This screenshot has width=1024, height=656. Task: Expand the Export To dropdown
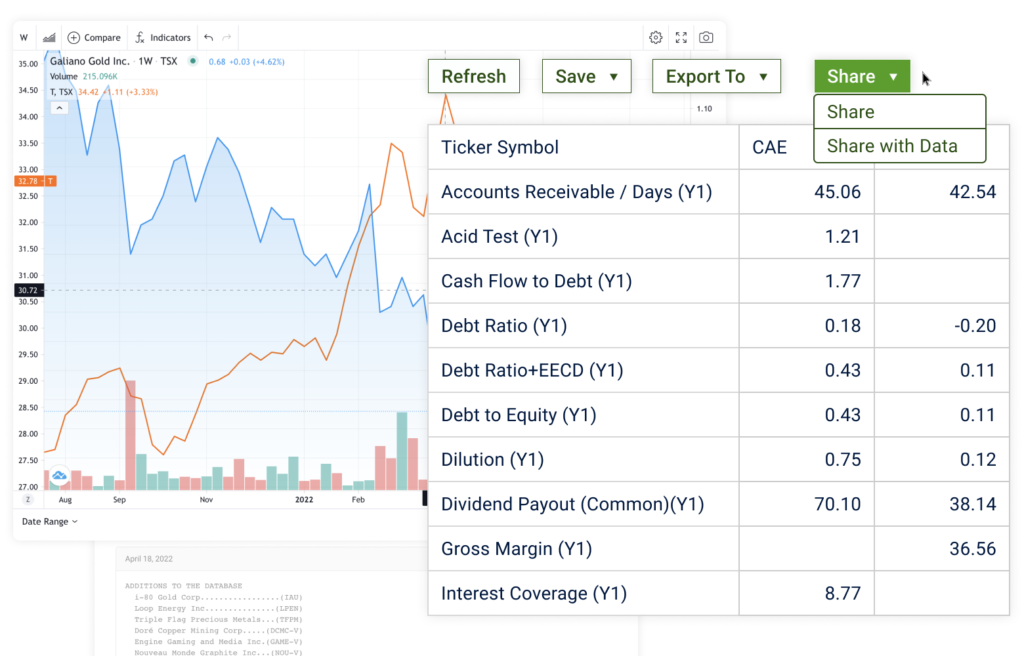click(716, 75)
